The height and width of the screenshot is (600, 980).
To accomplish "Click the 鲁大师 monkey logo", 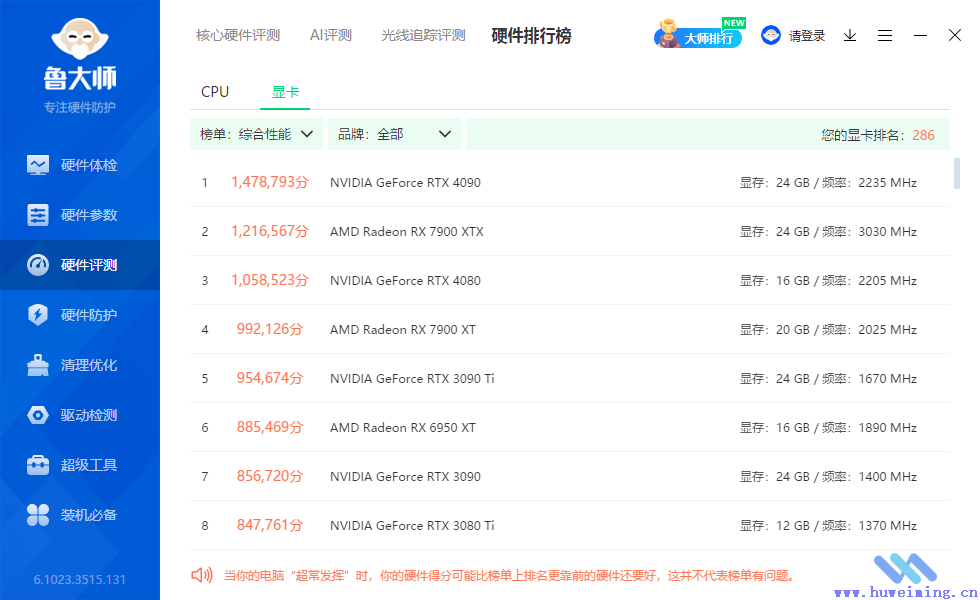I will pos(80,39).
